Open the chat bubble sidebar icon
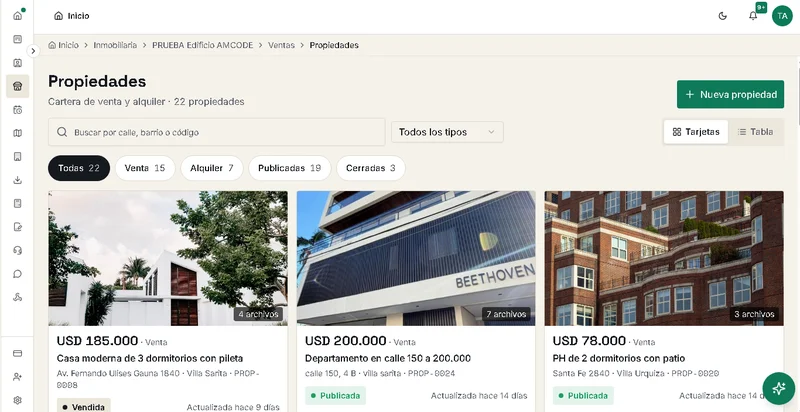The height and width of the screenshot is (412, 800). click(17, 274)
